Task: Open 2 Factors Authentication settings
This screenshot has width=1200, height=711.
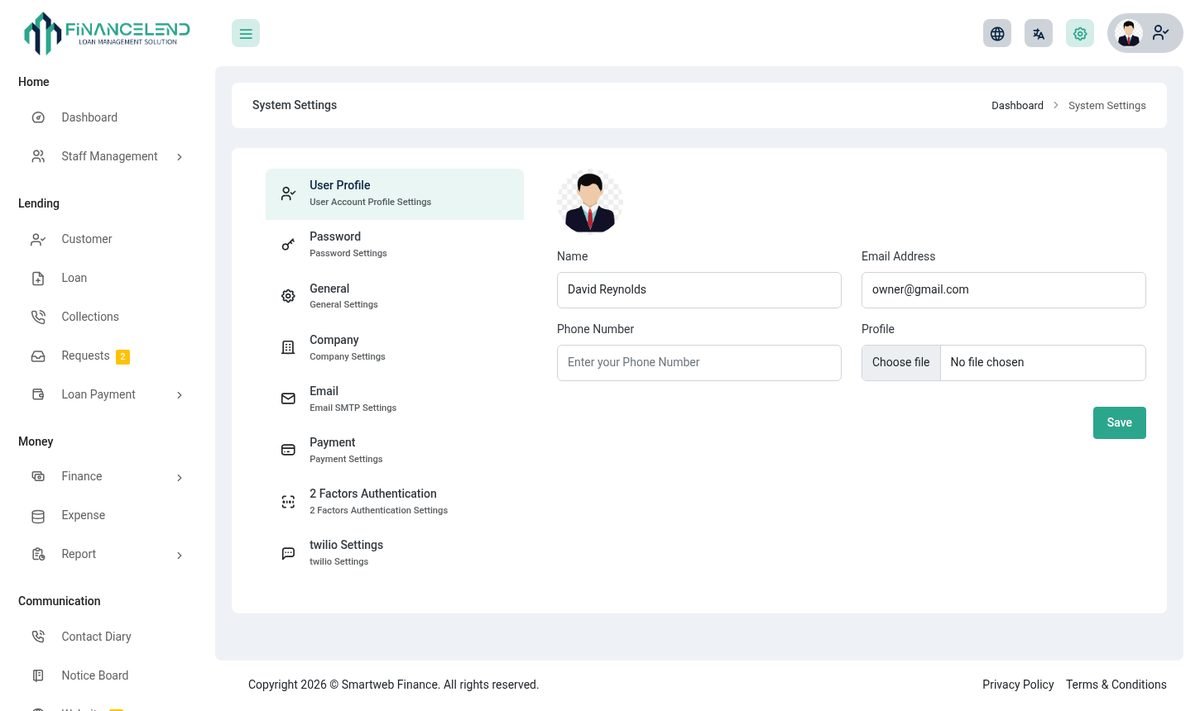Action: [x=395, y=501]
